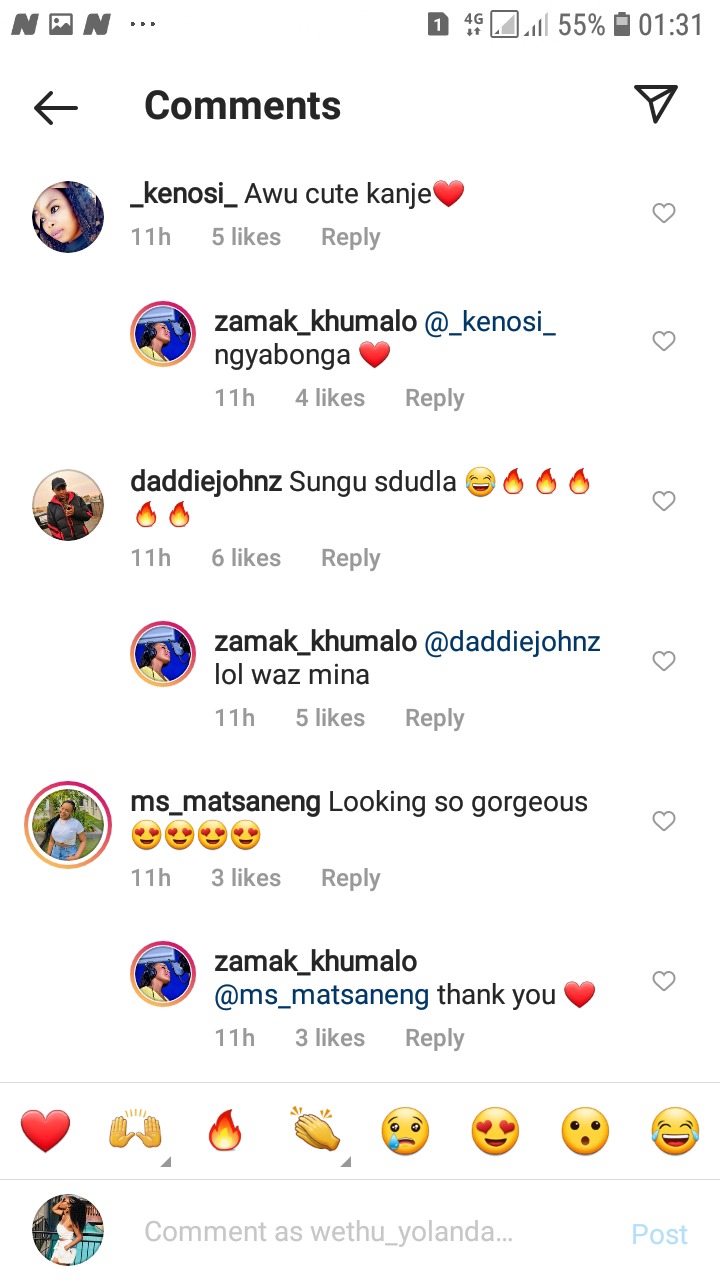Insert laughing tears emoji from quick bar
This screenshot has width=720, height=1280.
675,1133
